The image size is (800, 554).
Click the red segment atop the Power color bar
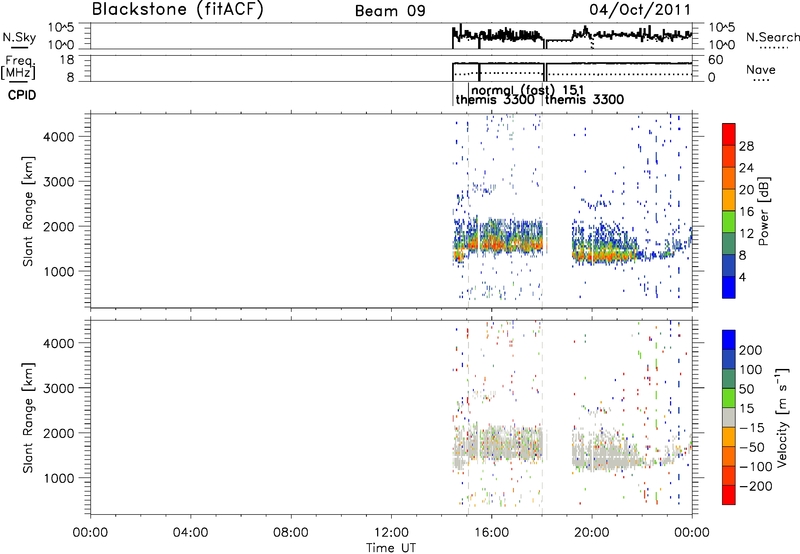click(x=729, y=135)
